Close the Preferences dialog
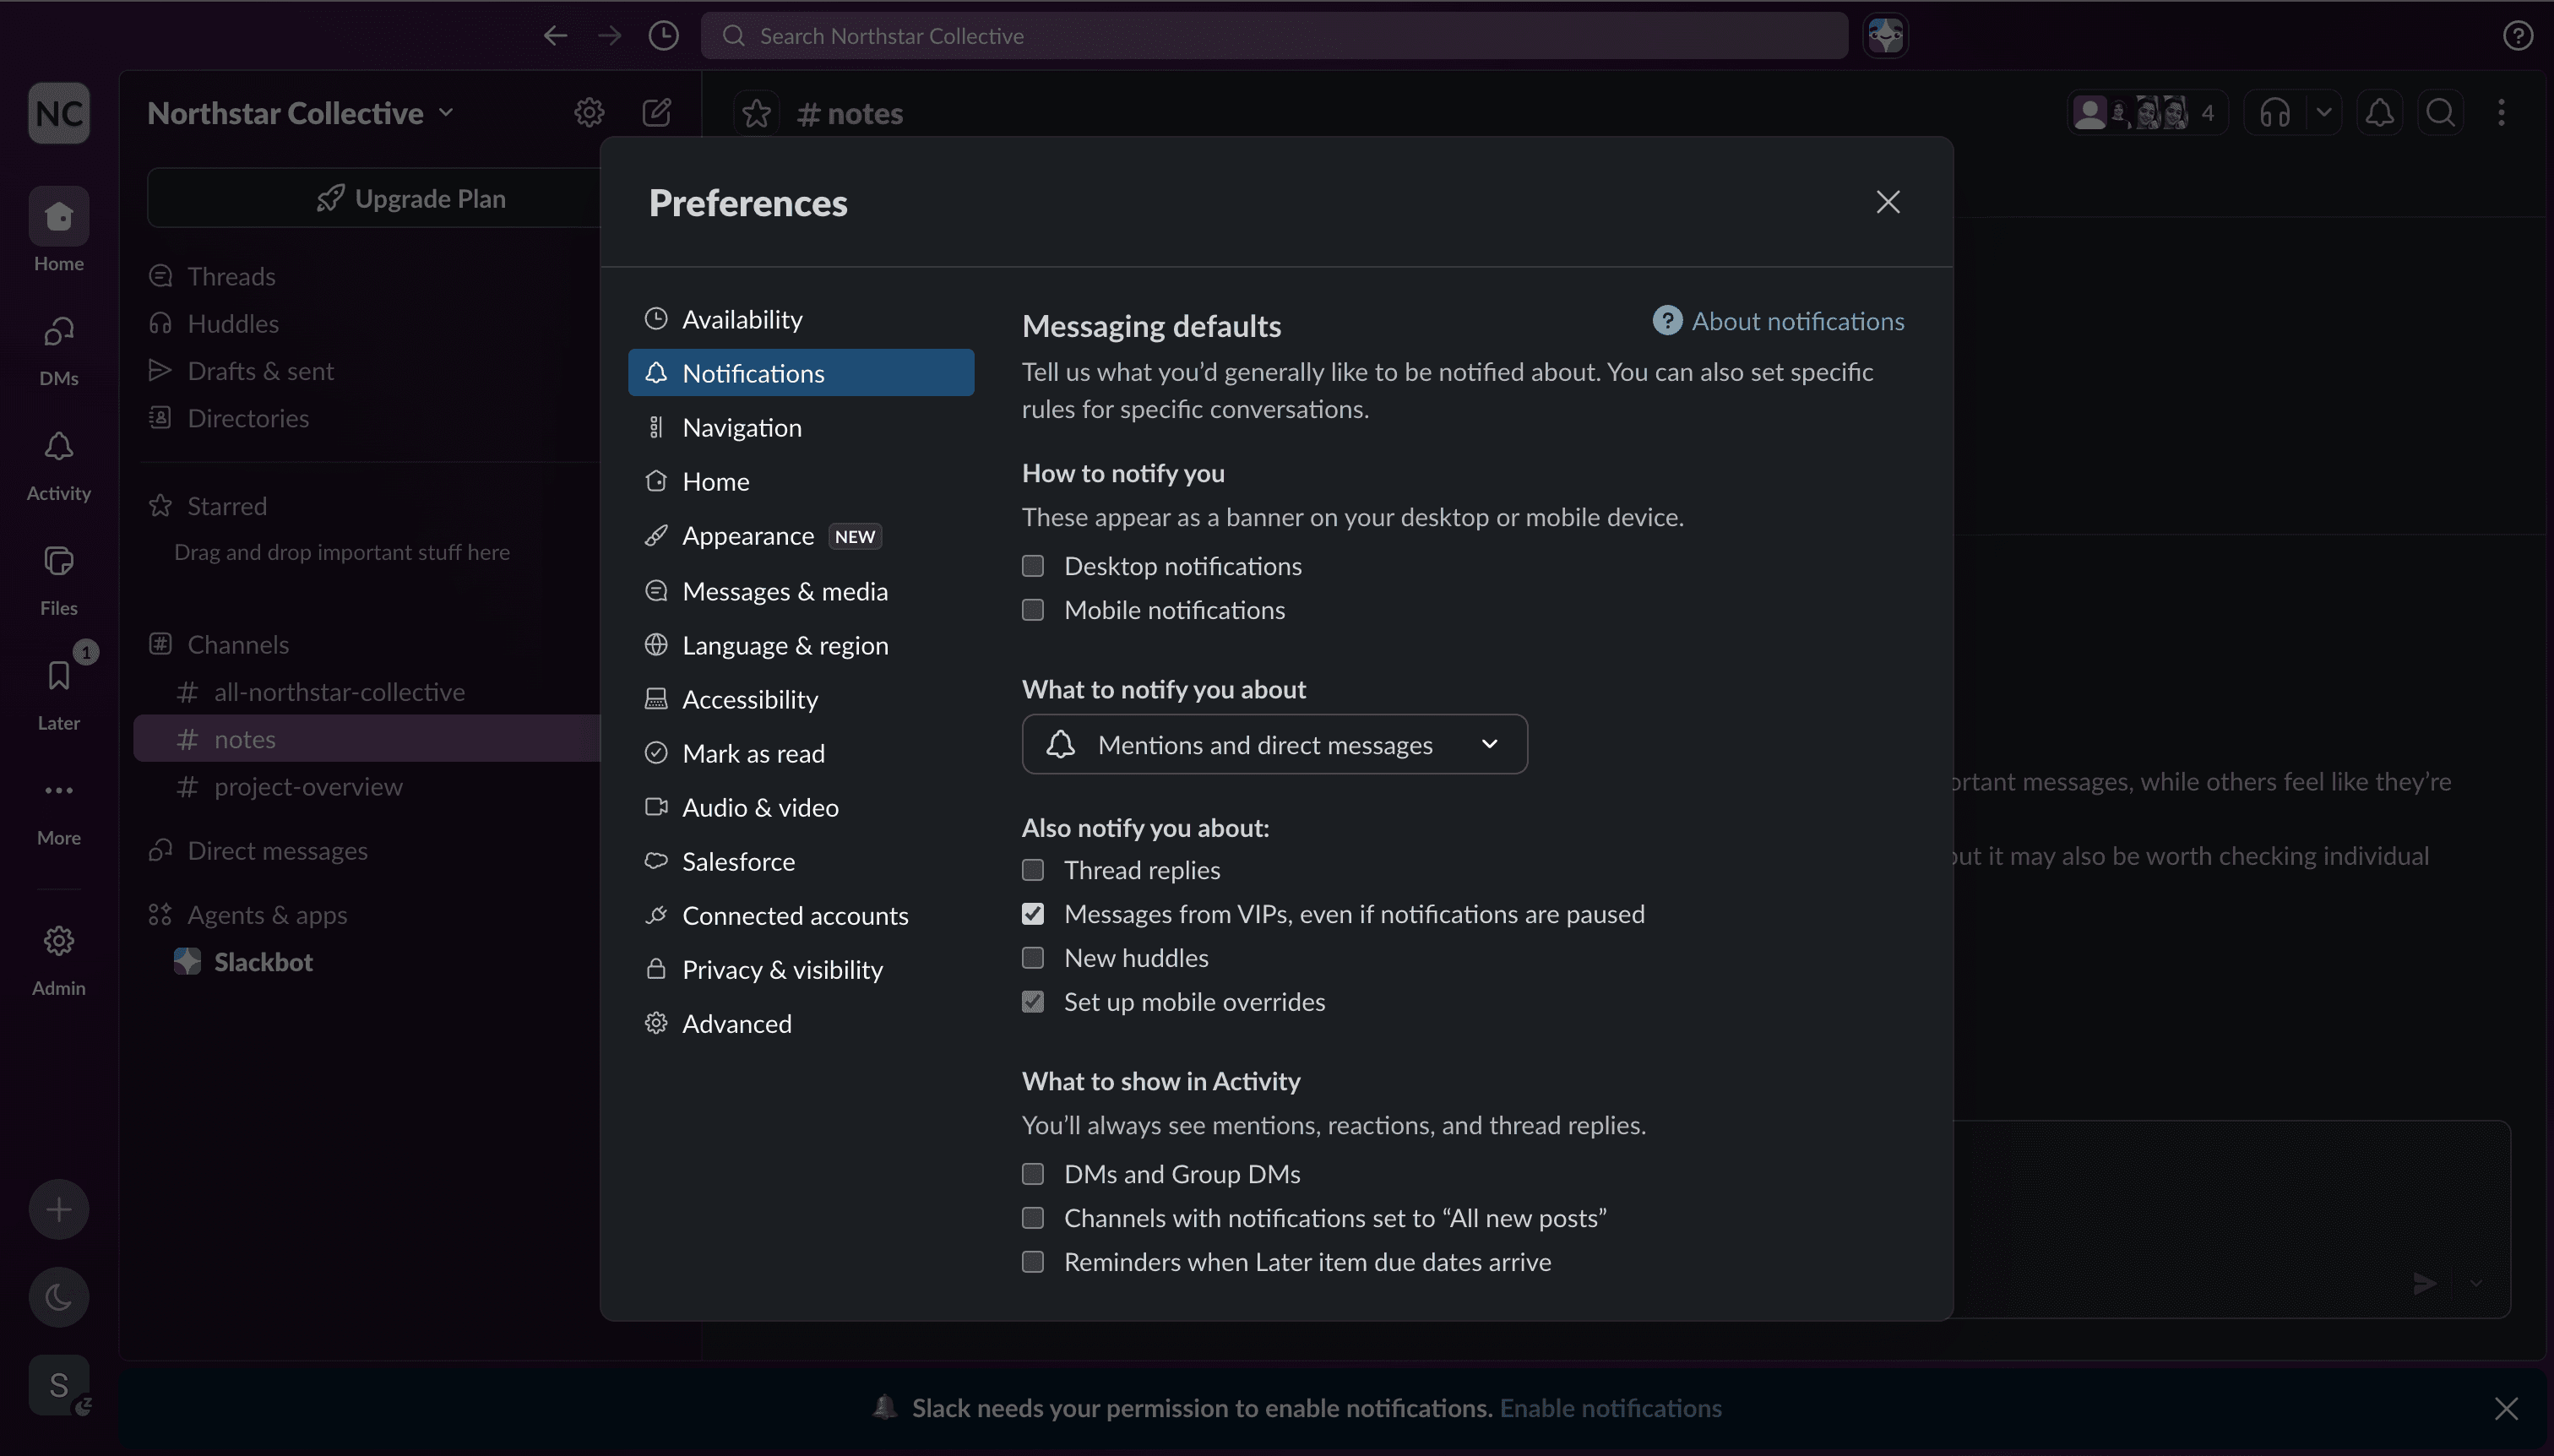Screen dimensions: 2554x1456 tap(1888, 202)
